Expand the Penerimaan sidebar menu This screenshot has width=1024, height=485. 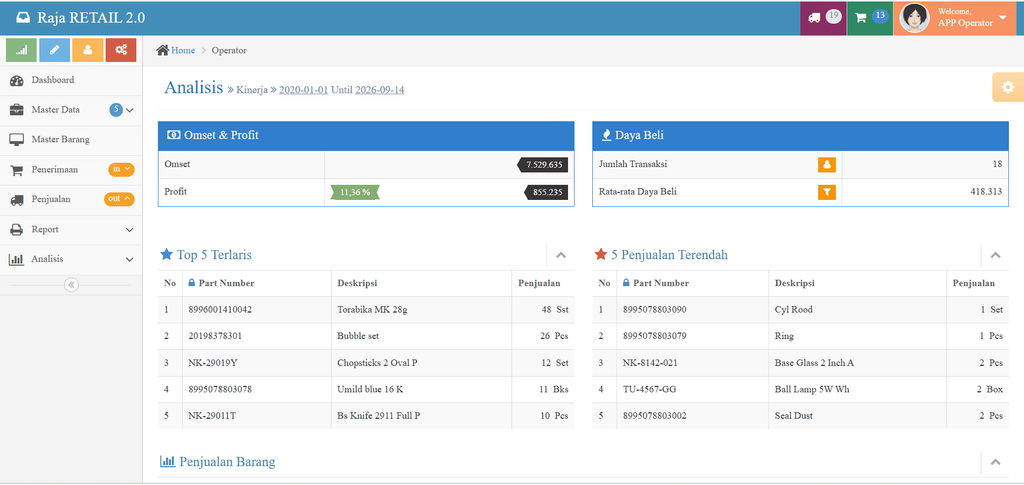(71, 170)
